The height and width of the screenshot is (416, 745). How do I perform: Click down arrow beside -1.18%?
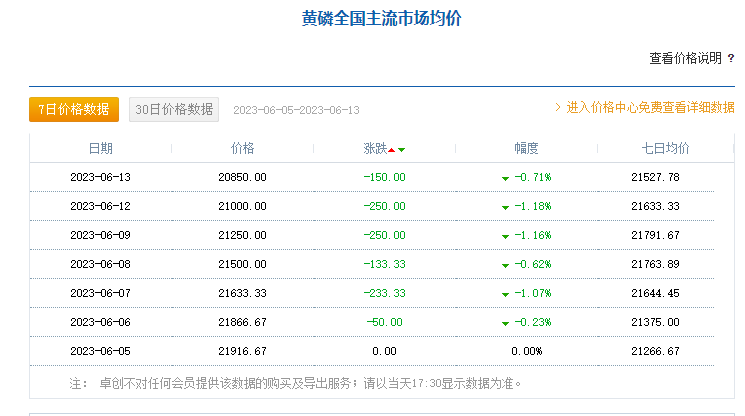tap(505, 208)
